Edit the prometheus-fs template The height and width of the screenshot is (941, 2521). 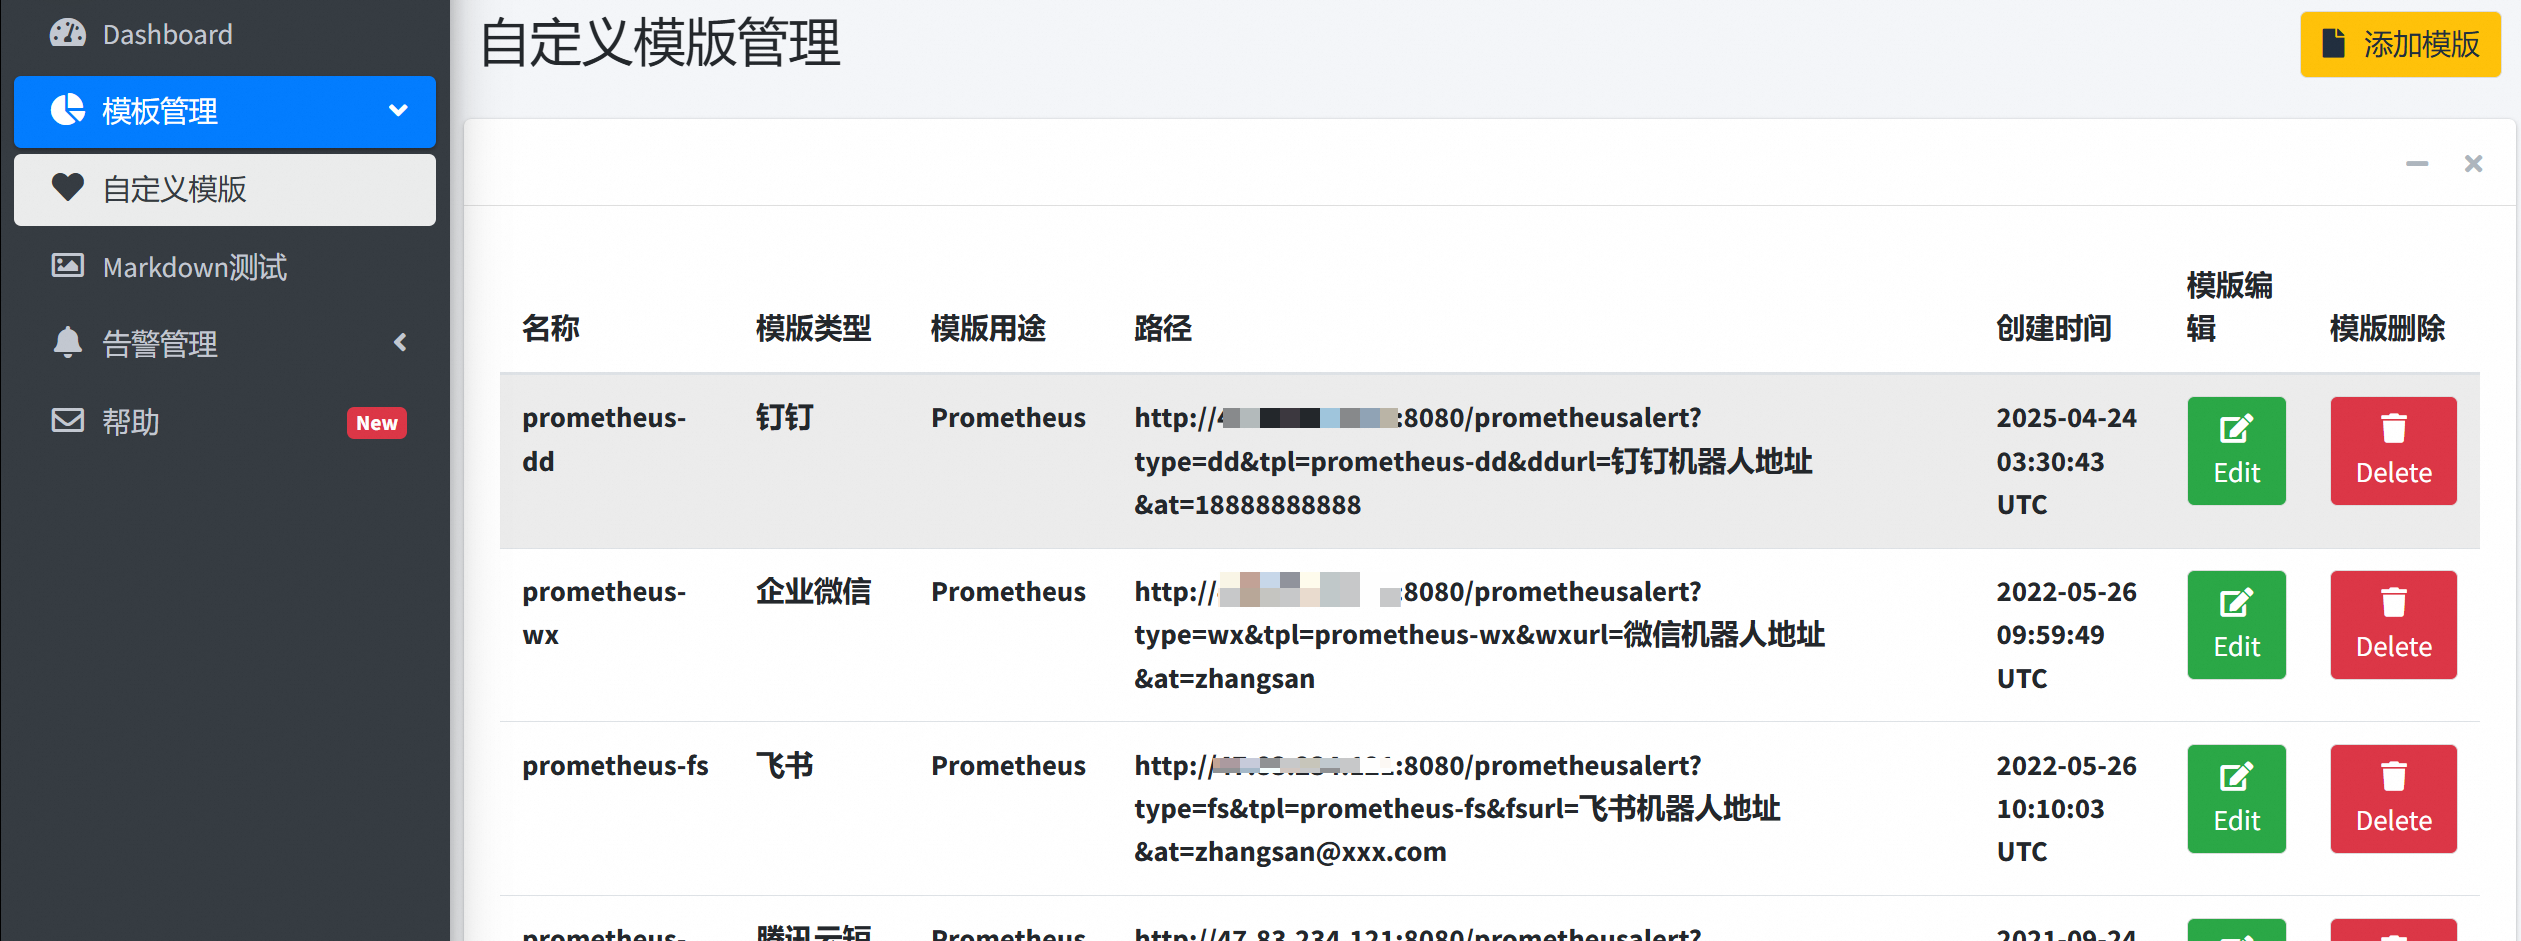coord(2236,799)
